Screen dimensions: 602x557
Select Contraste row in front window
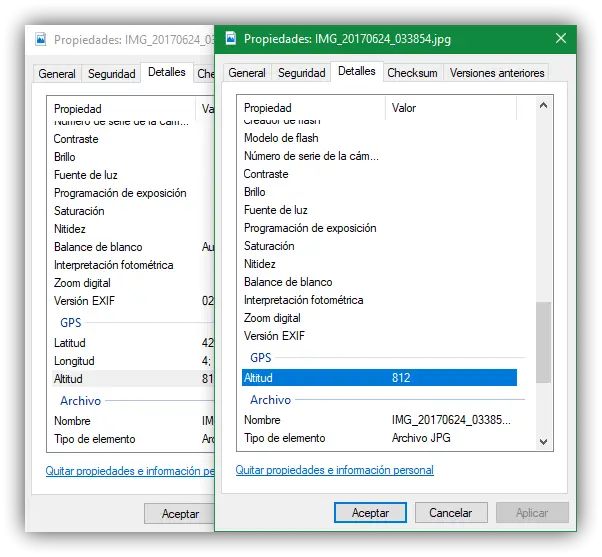point(379,174)
